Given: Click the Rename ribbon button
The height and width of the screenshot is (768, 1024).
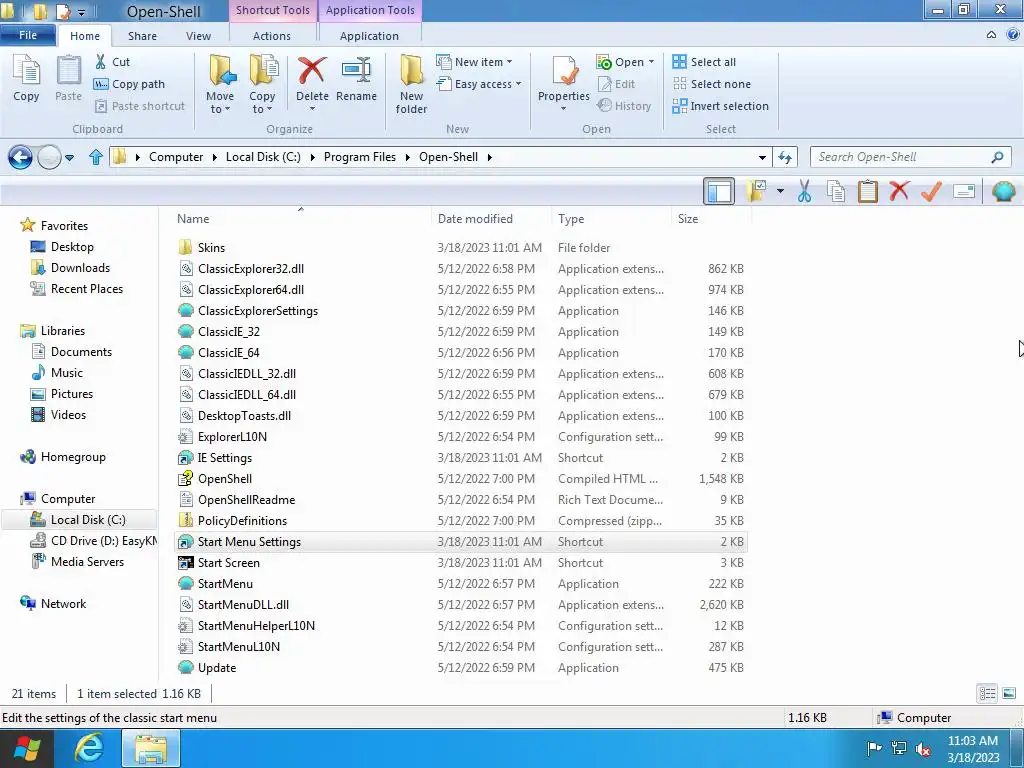Looking at the screenshot, I should pyautogui.click(x=357, y=78).
